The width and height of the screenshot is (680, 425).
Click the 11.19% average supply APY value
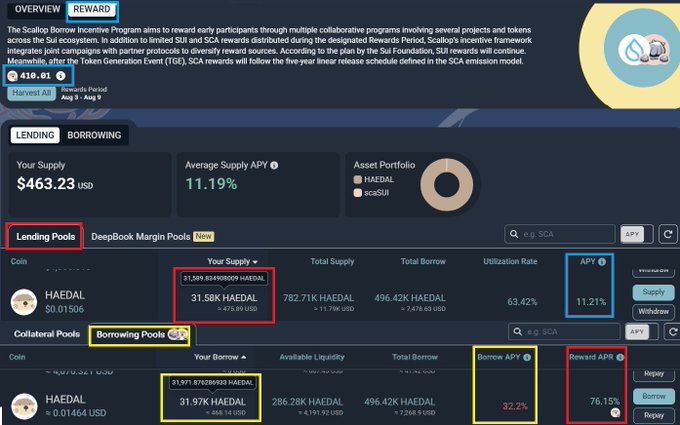pos(211,184)
